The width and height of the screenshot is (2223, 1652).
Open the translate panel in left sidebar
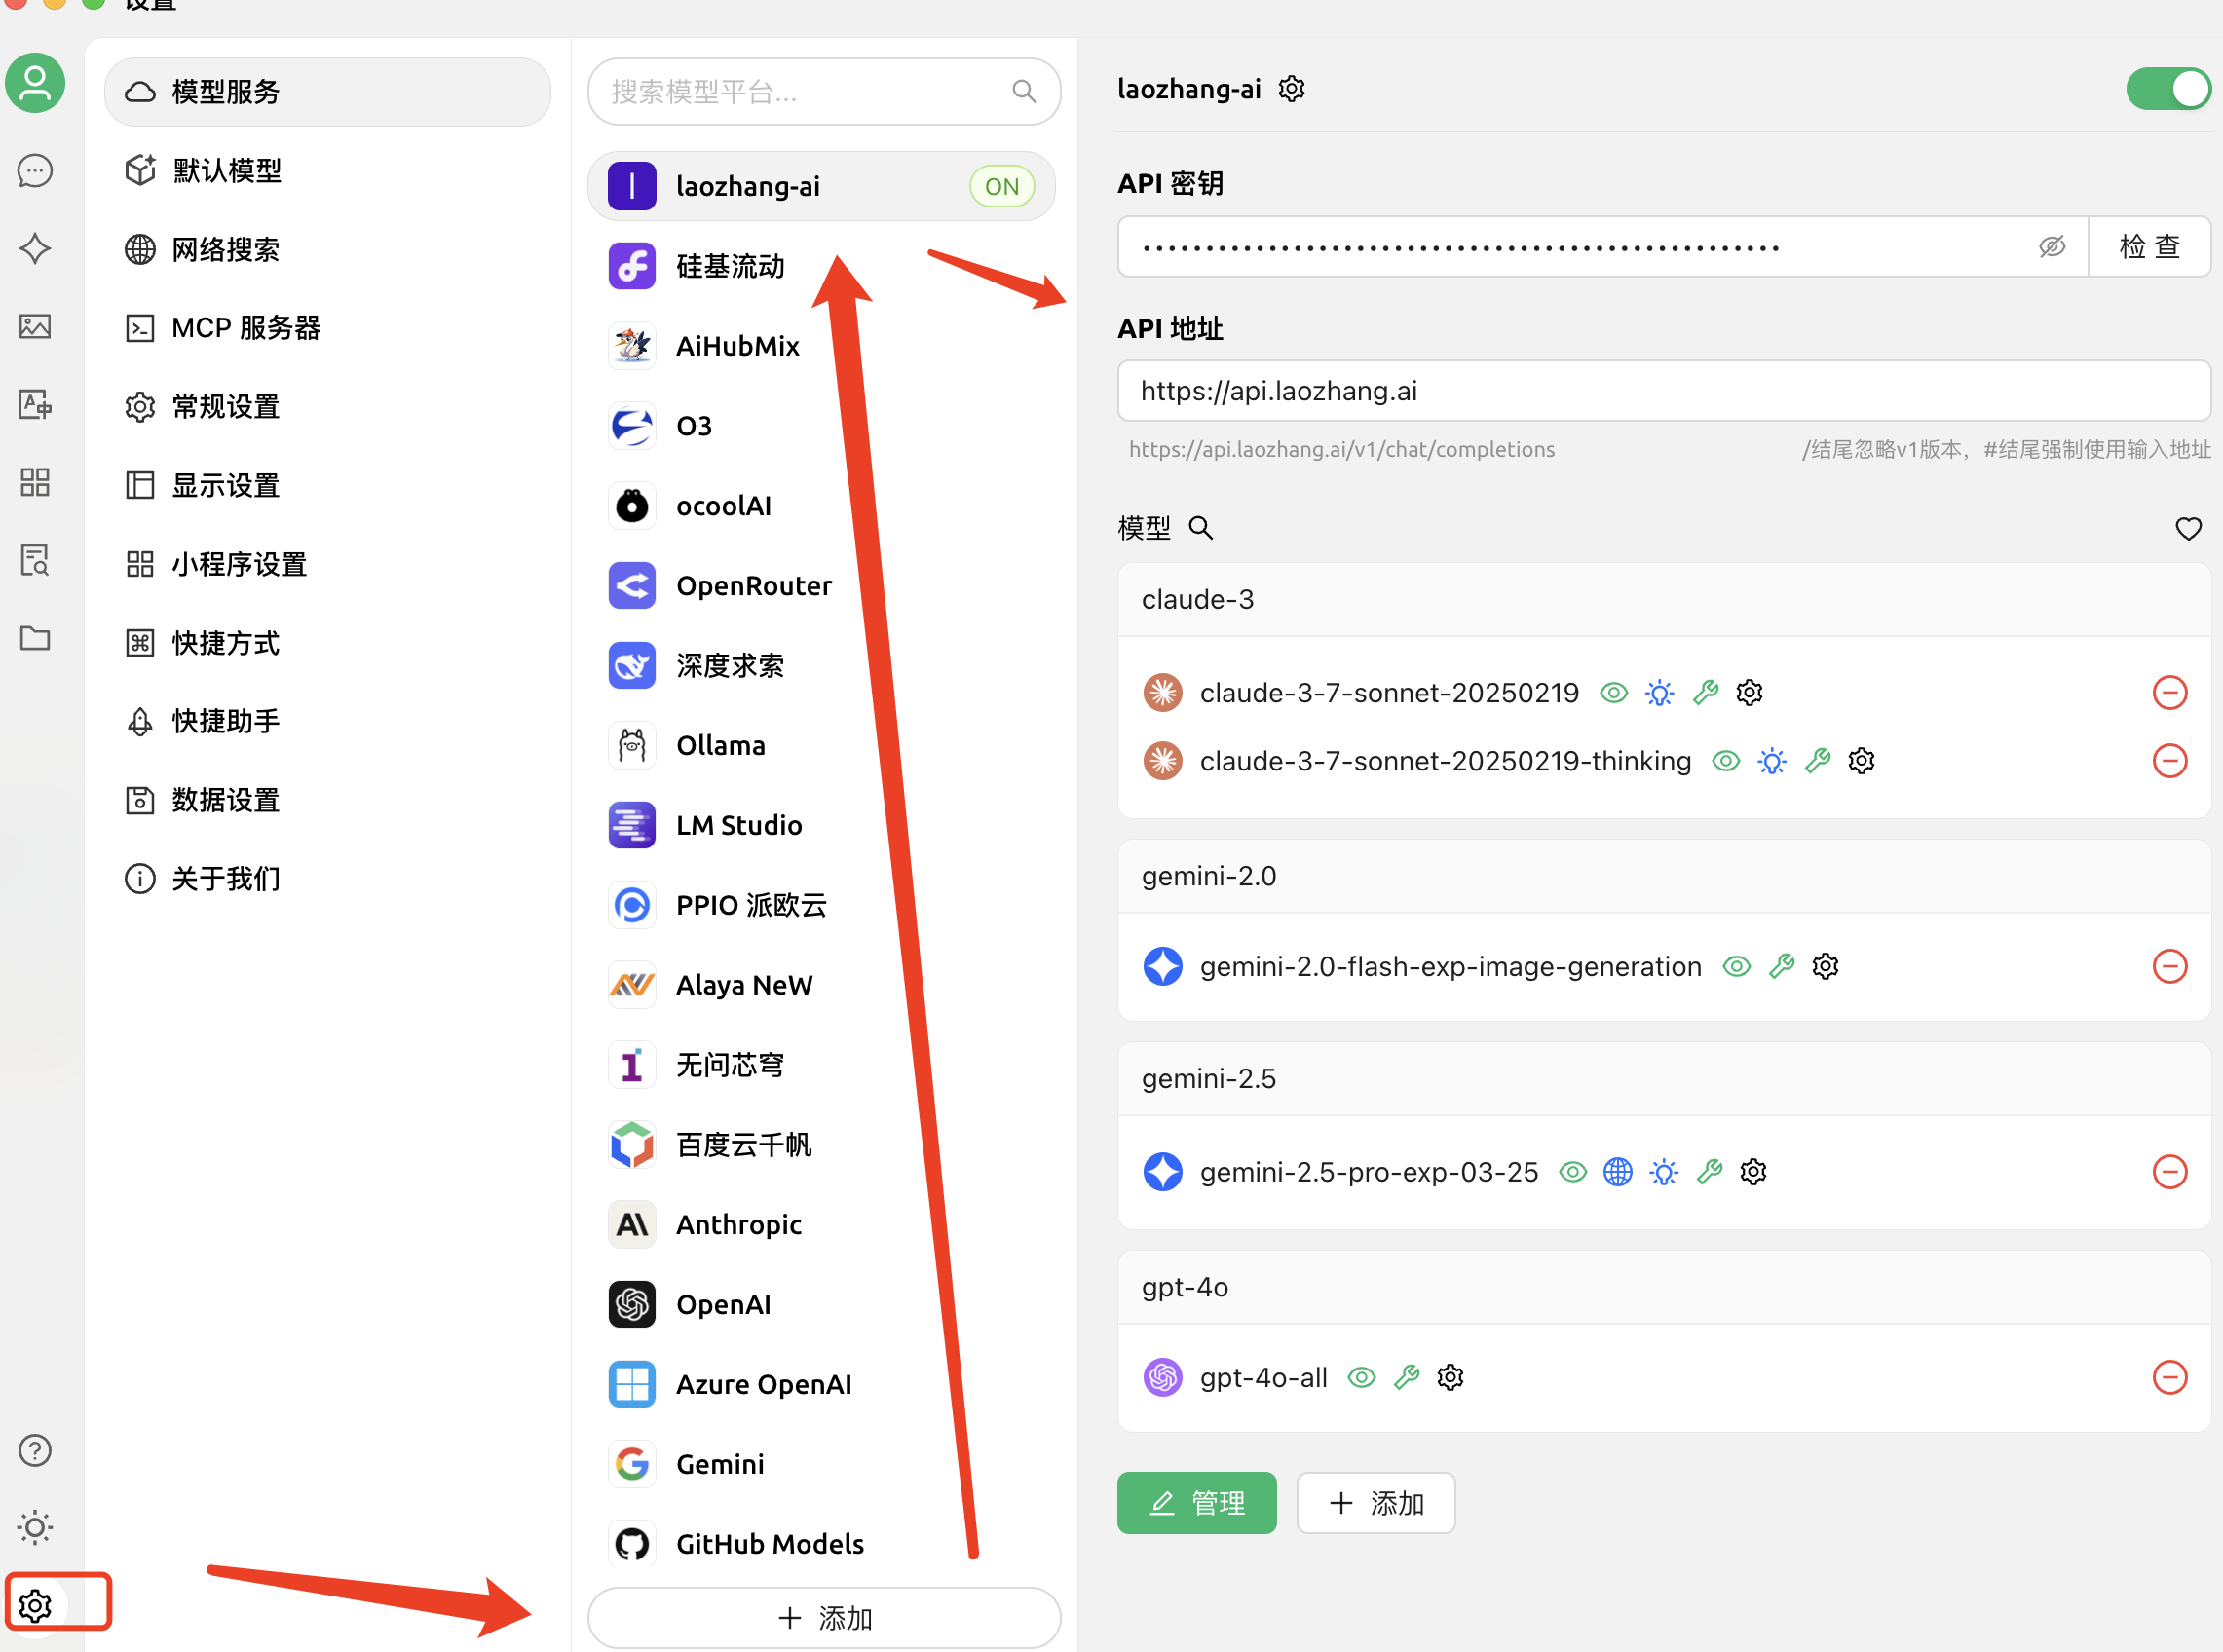[x=35, y=404]
